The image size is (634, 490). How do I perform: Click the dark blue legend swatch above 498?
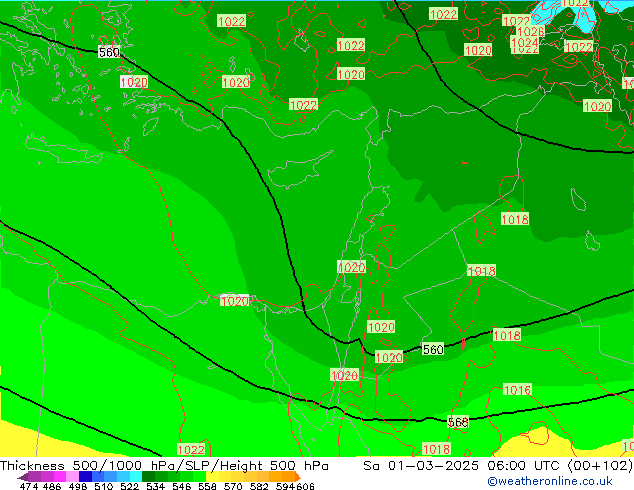[85, 476]
